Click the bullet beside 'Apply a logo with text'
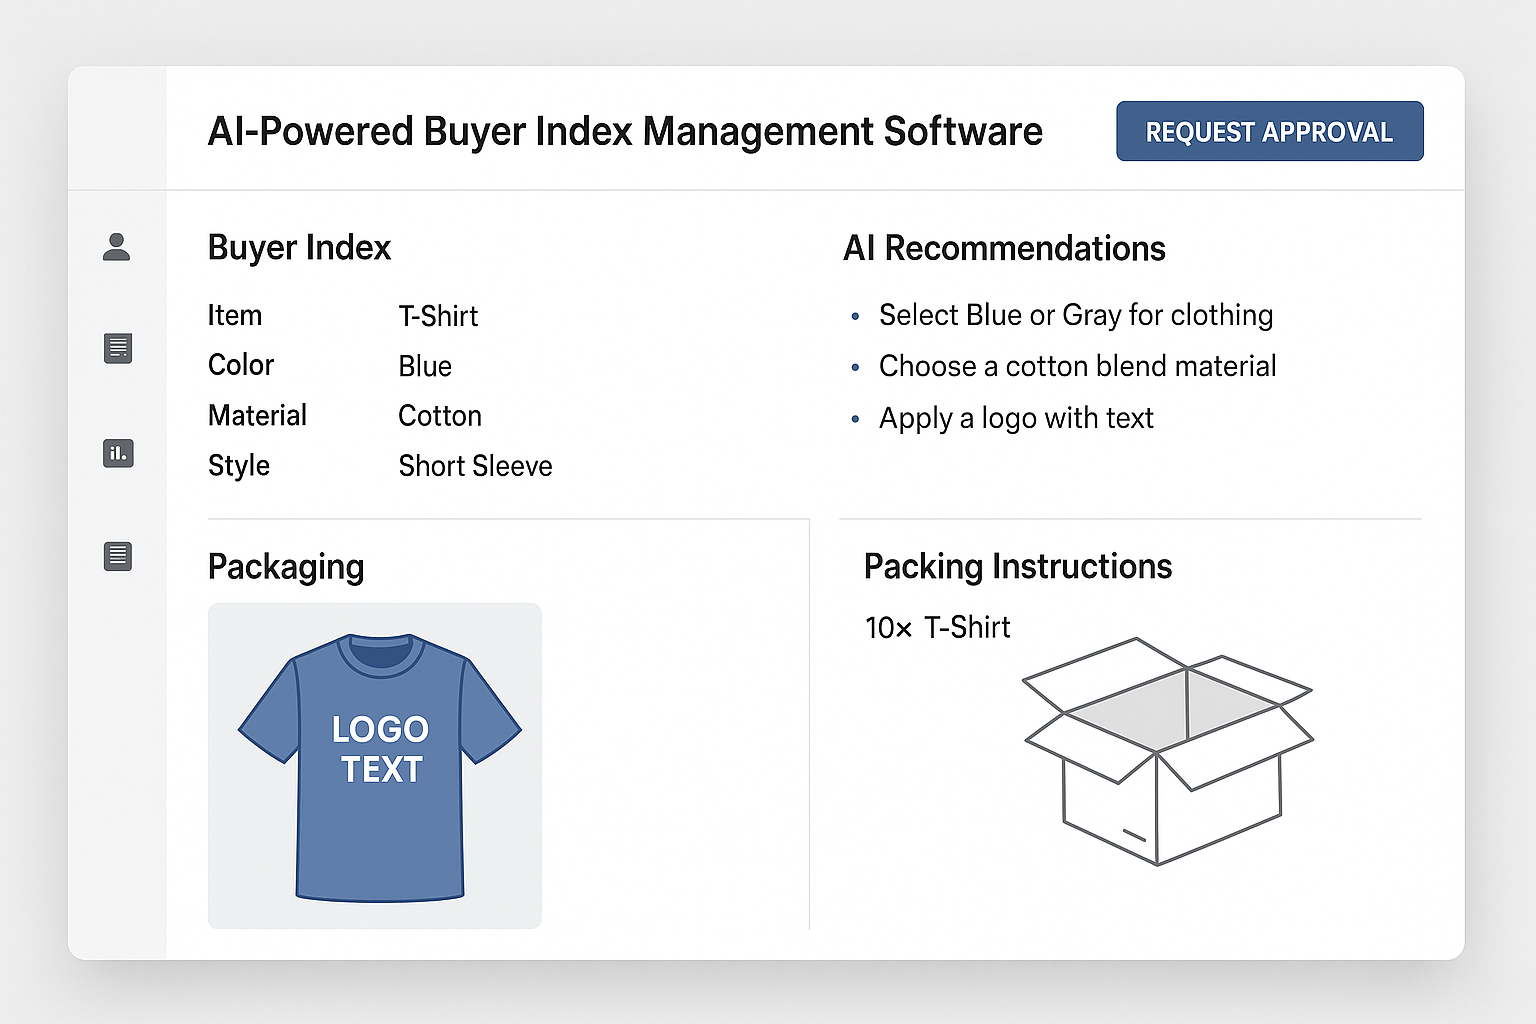Viewport: 1536px width, 1024px height. 857,420
